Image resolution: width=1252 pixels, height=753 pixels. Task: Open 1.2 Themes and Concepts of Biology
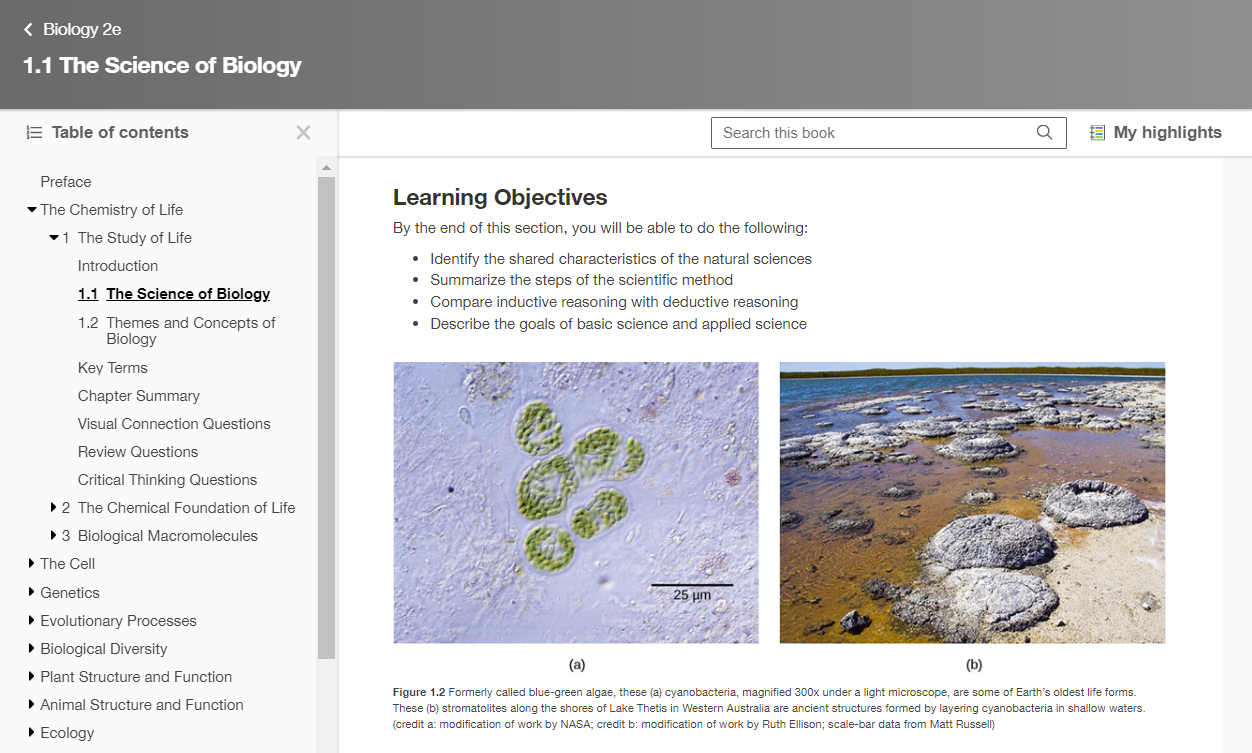coord(177,331)
